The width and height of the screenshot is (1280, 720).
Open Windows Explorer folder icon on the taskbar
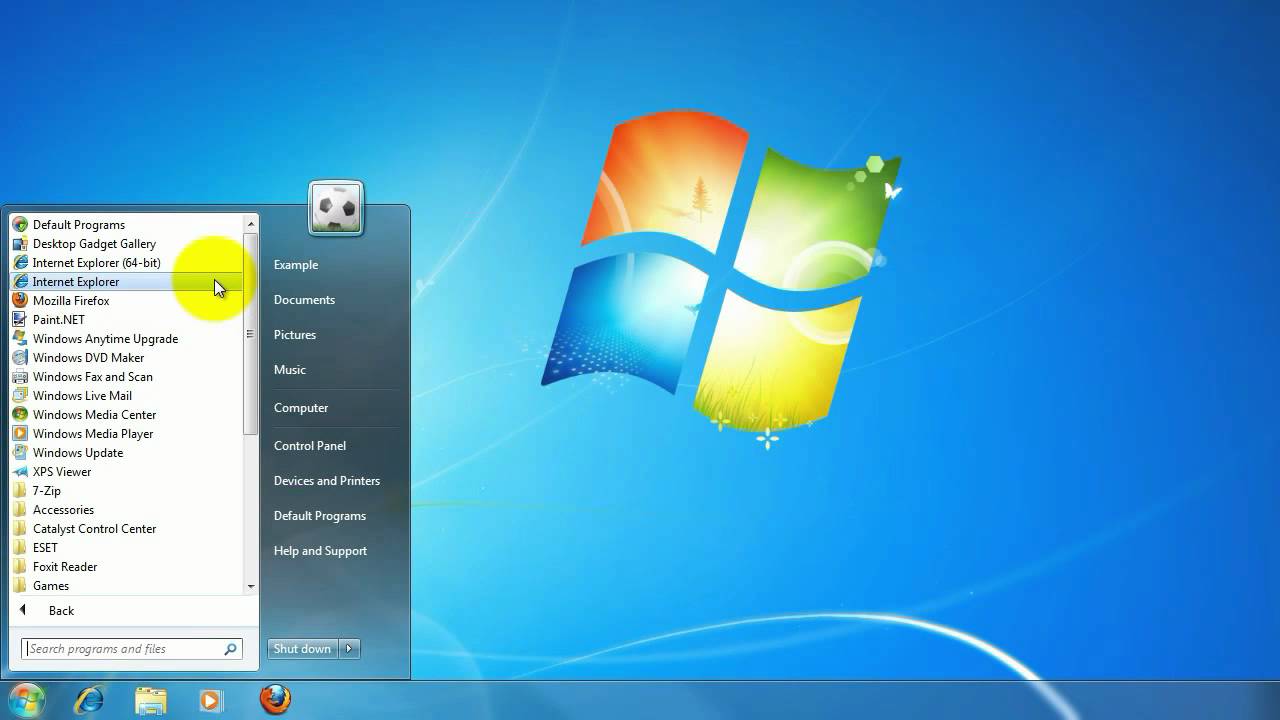(x=151, y=700)
